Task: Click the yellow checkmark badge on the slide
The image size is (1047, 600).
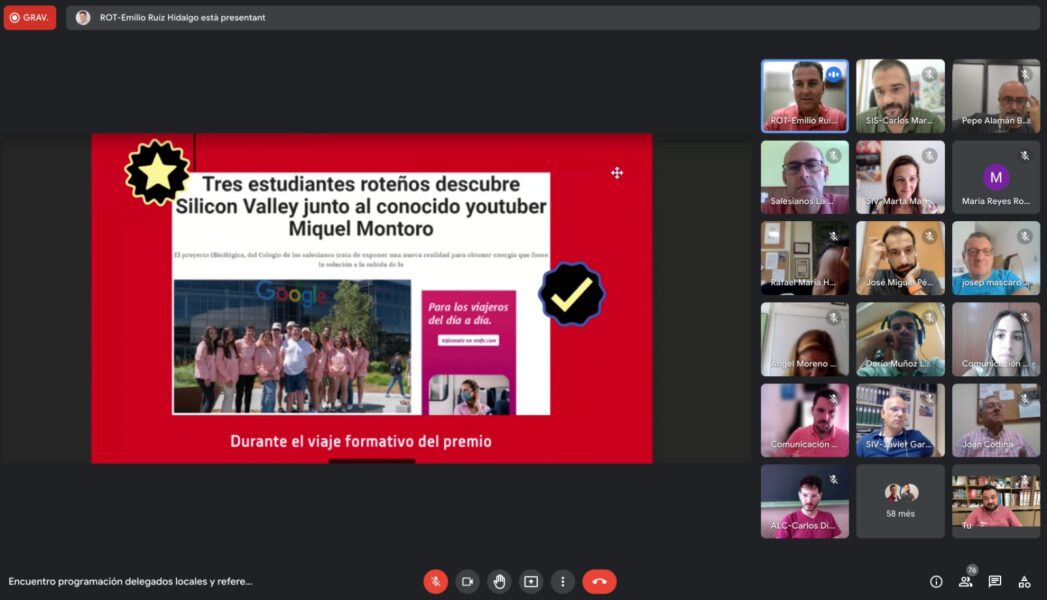Action: click(x=572, y=294)
